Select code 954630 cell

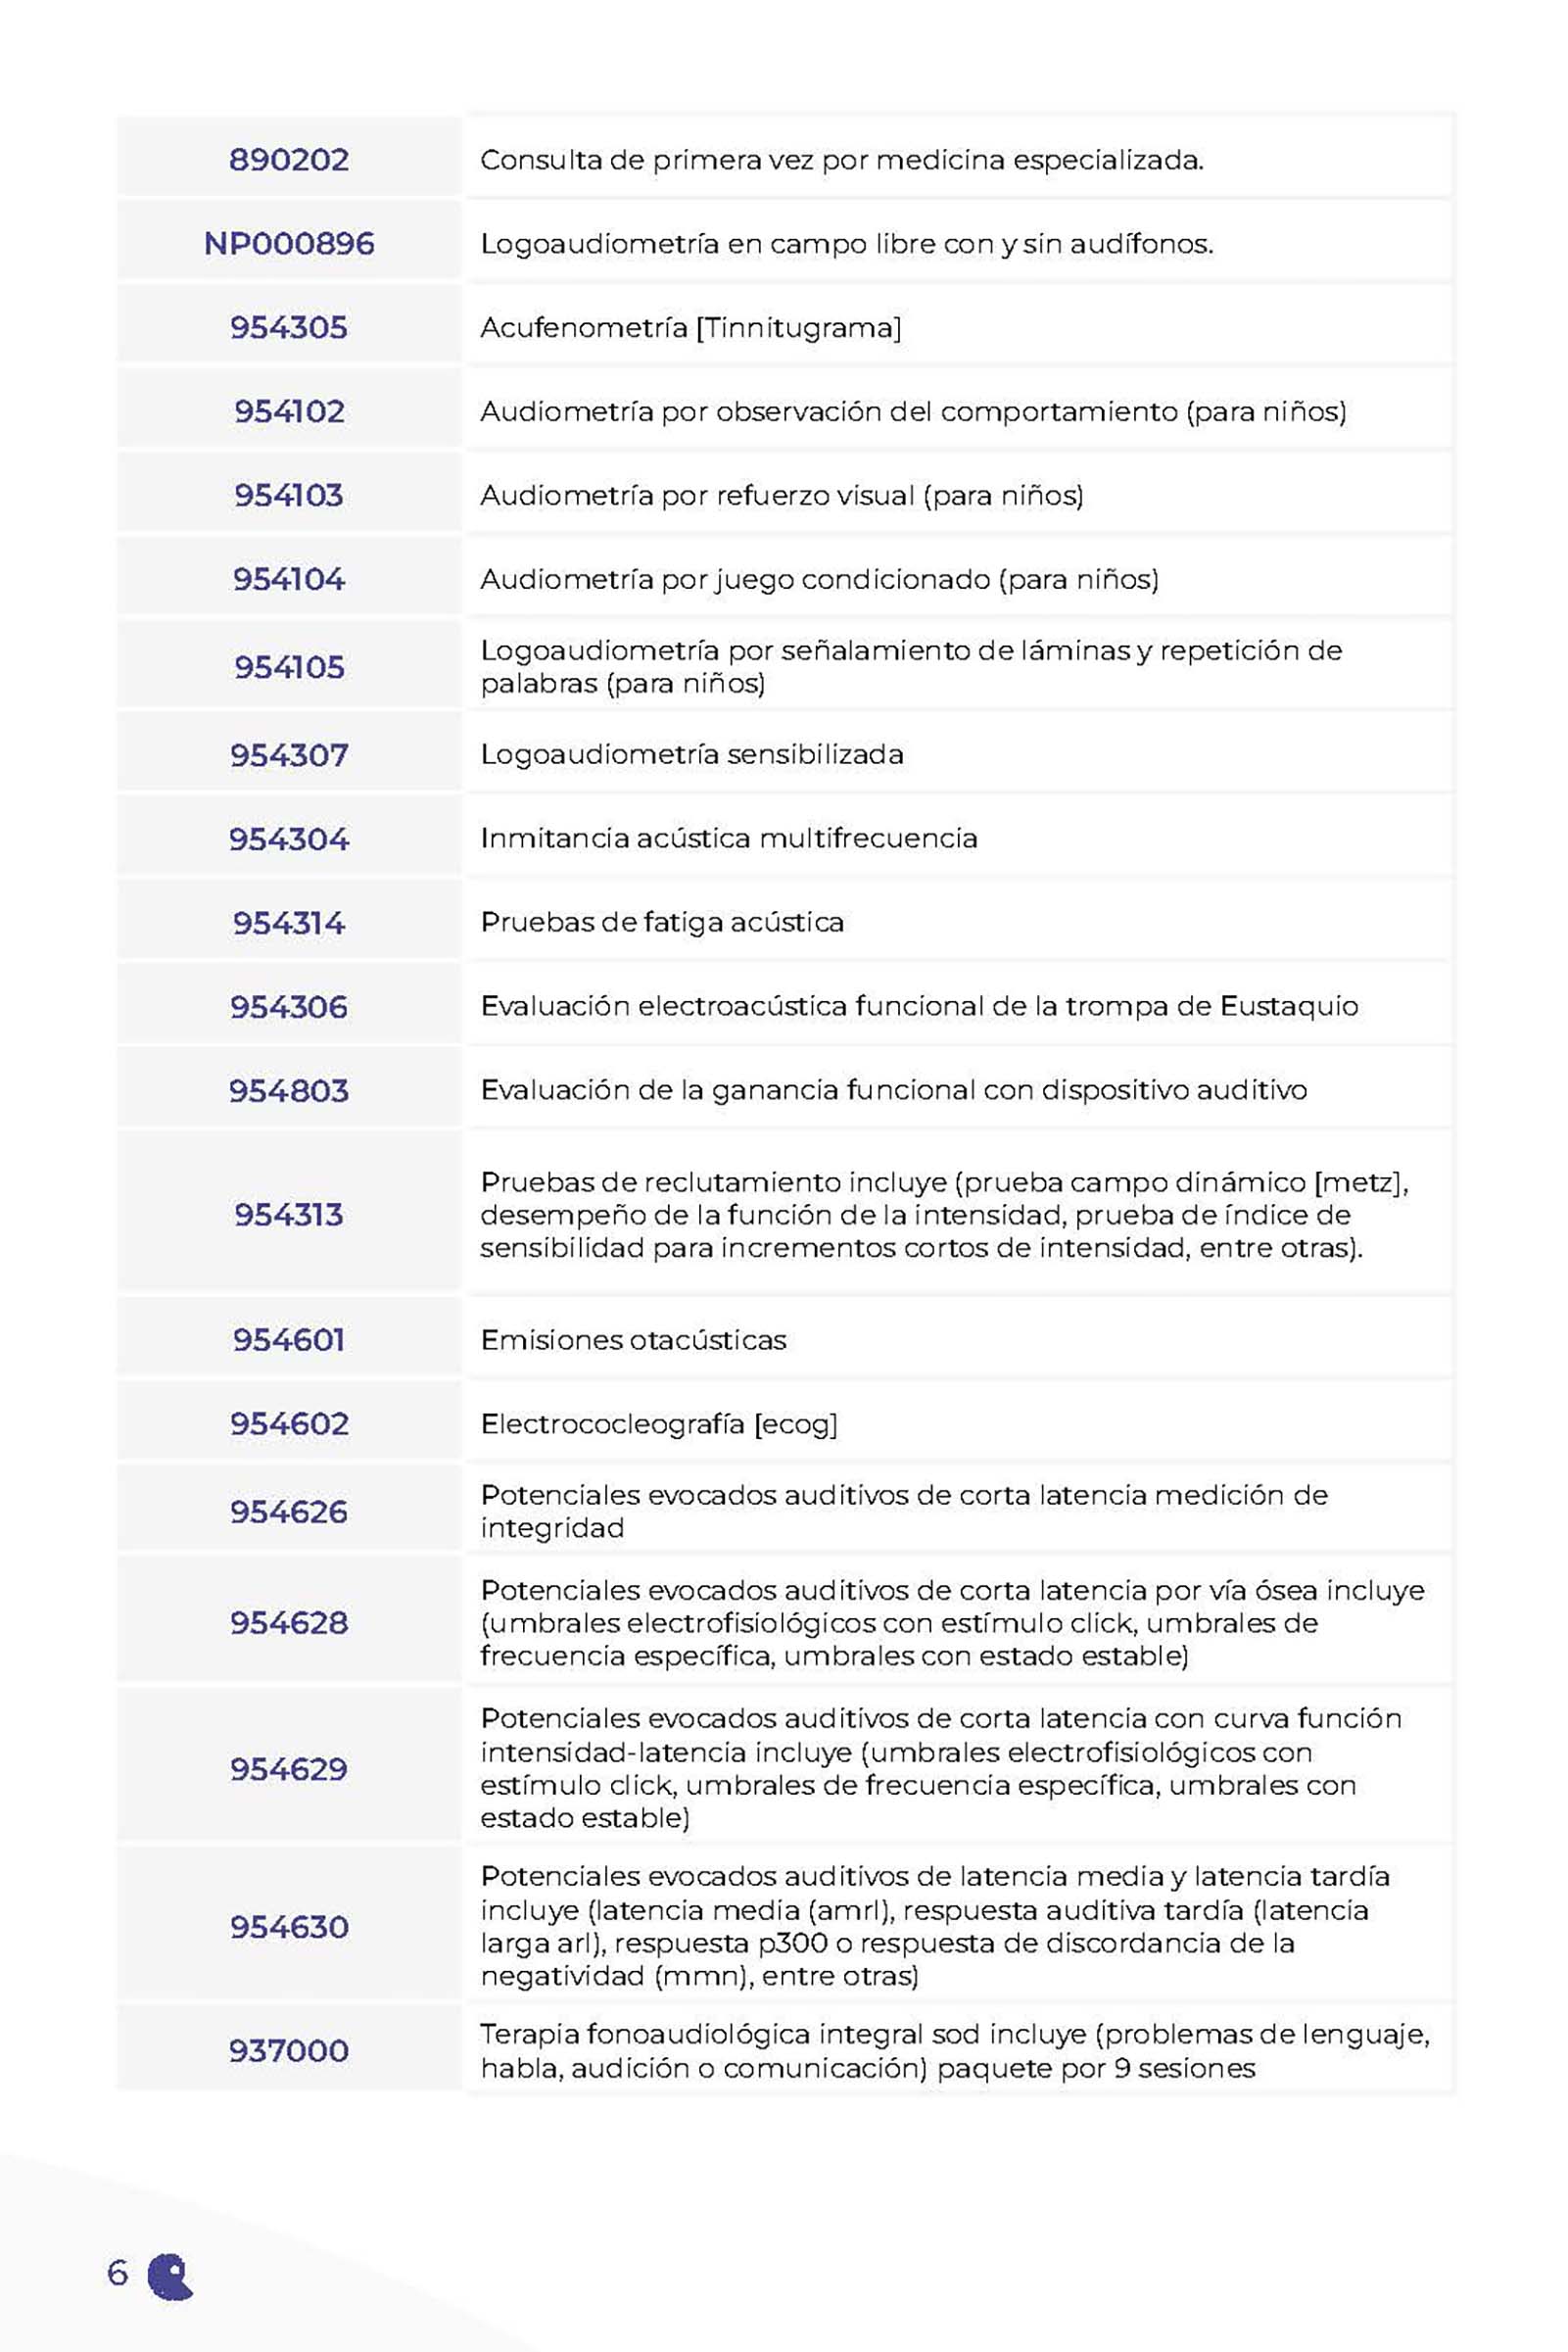(x=289, y=1927)
